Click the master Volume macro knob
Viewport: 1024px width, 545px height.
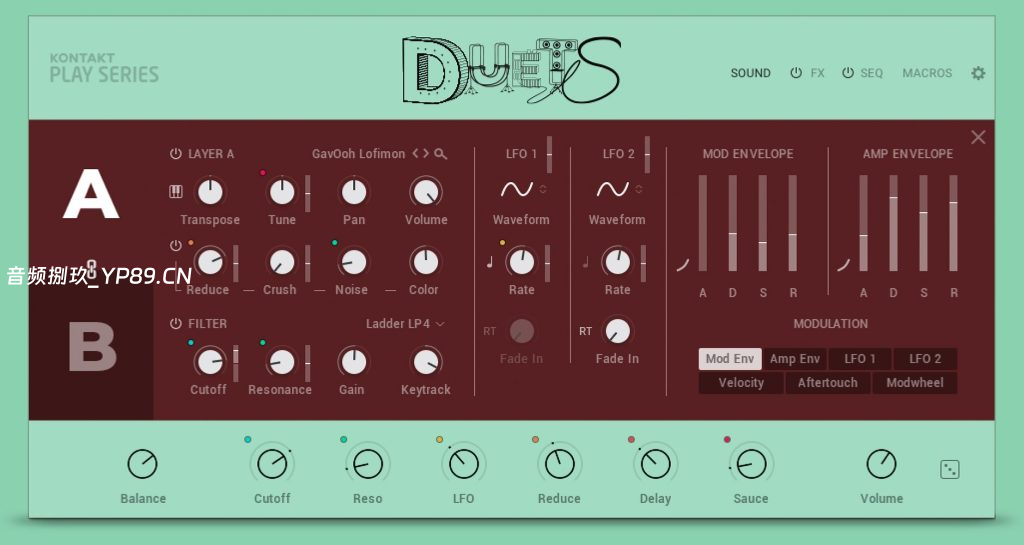[x=882, y=465]
